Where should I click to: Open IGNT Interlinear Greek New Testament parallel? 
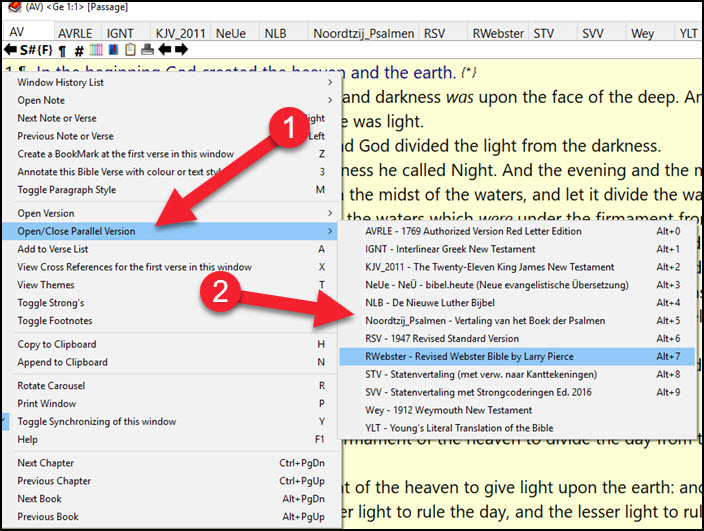pyautogui.click(x=517, y=249)
